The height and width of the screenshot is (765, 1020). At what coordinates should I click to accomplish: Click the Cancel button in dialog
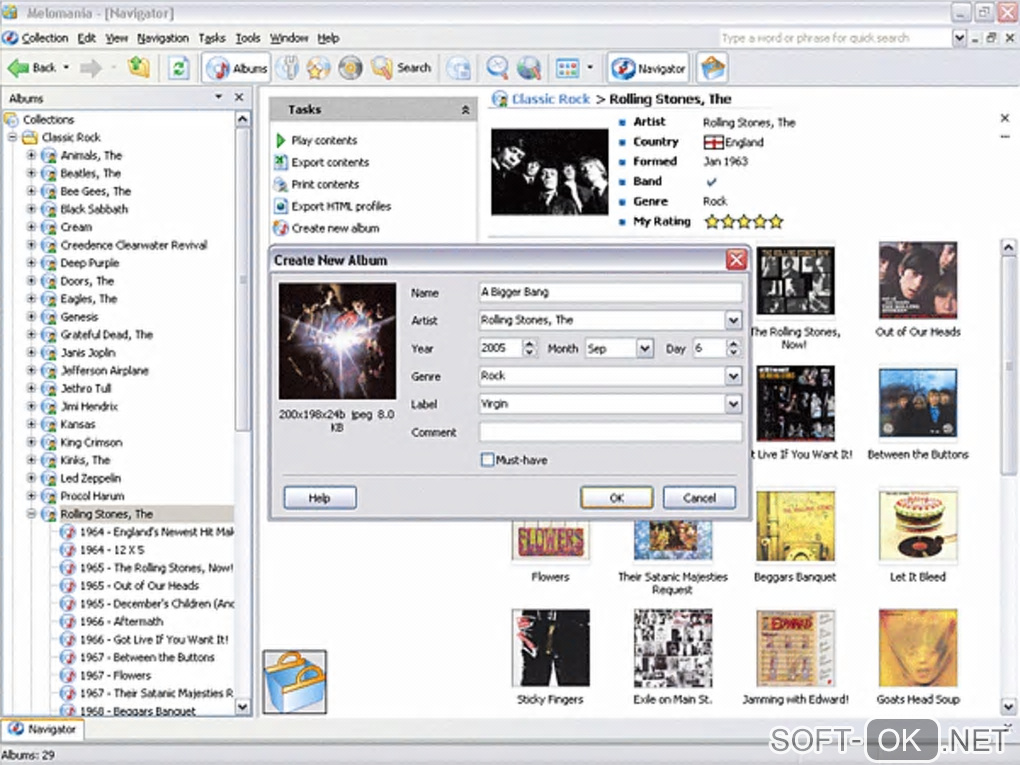[699, 498]
